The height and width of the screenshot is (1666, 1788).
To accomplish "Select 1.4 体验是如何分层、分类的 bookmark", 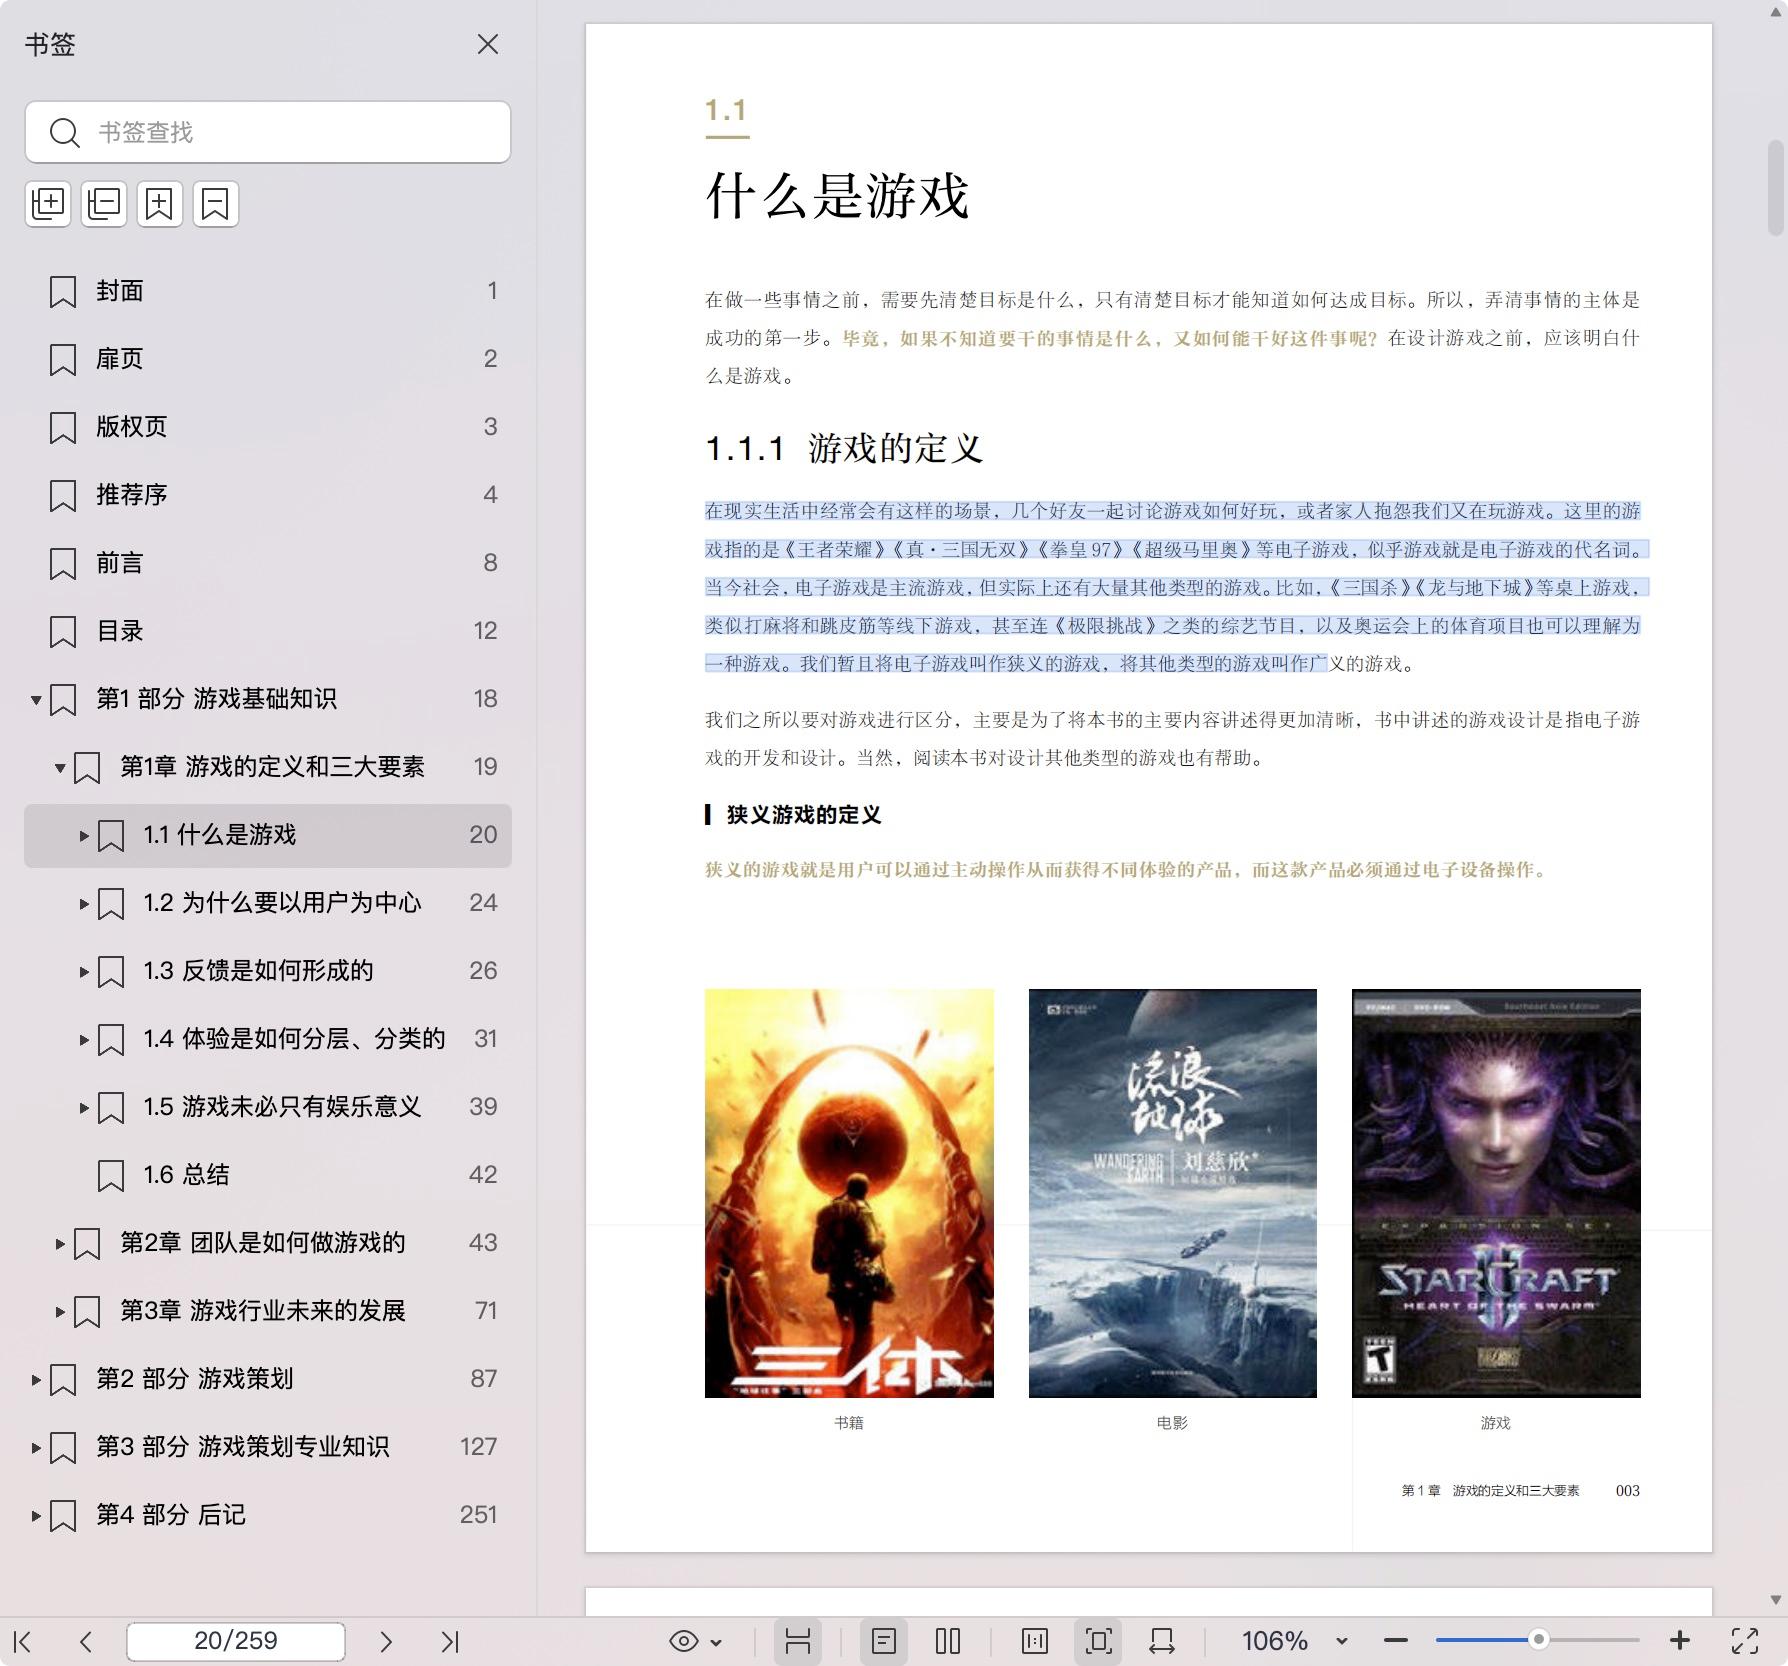I will [268, 1039].
